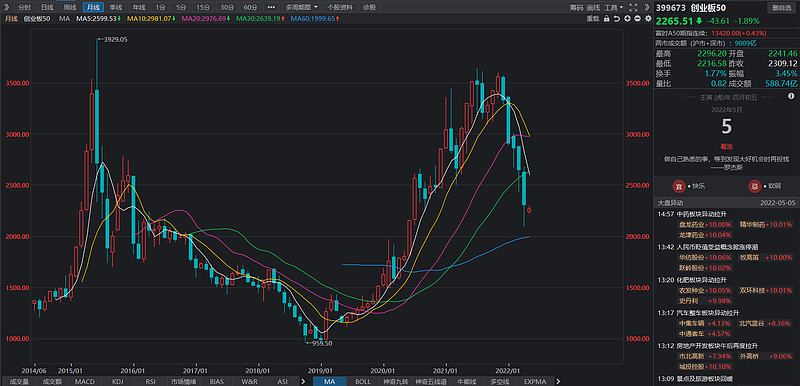Select the 成交量 volume indicator tab

point(19,381)
